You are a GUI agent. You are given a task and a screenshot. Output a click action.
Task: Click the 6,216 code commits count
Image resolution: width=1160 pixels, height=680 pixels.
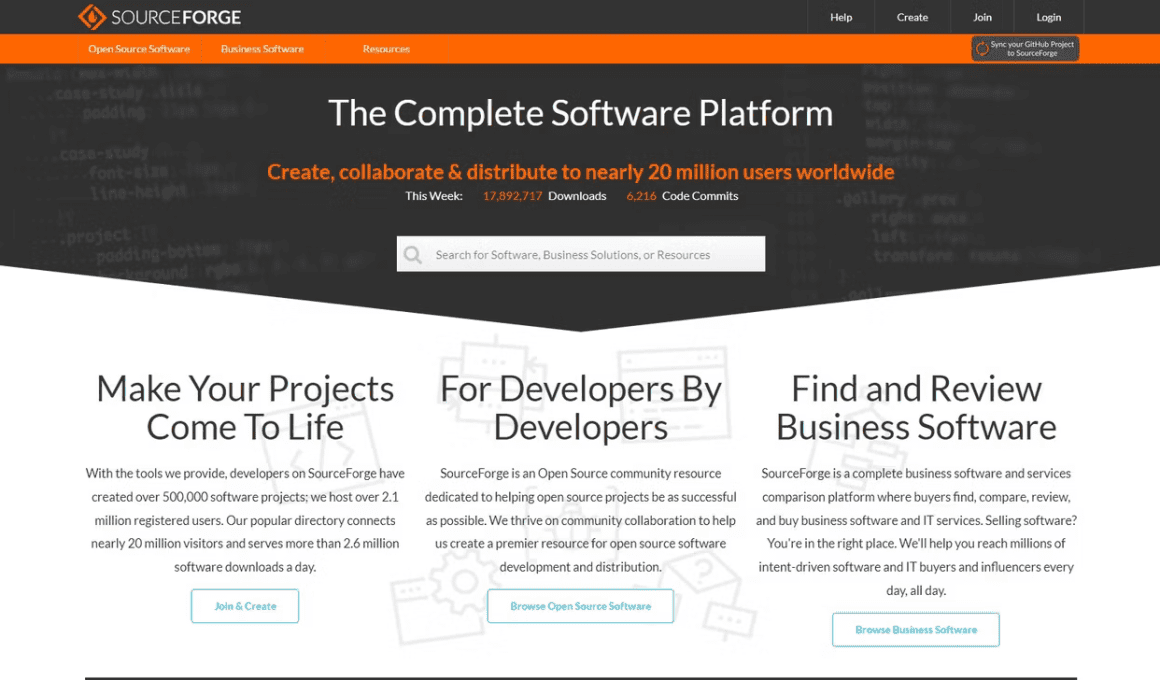[641, 196]
